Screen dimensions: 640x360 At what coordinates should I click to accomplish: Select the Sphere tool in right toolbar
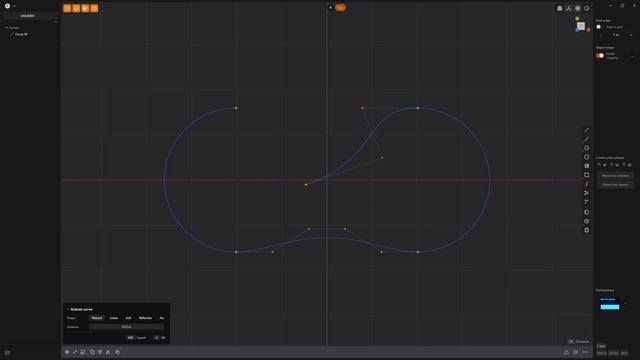click(587, 212)
